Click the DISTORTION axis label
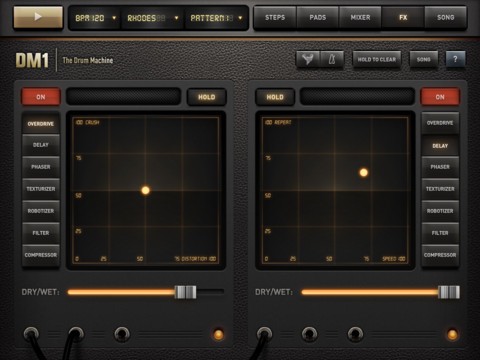This screenshot has height=360, width=480. pyautogui.click(x=194, y=259)
